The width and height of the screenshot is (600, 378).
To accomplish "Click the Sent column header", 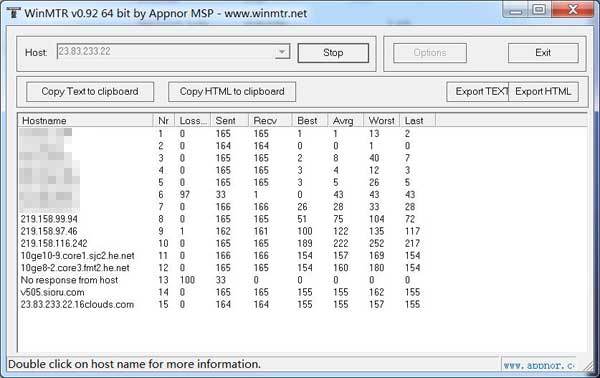I will pos(229,121).
